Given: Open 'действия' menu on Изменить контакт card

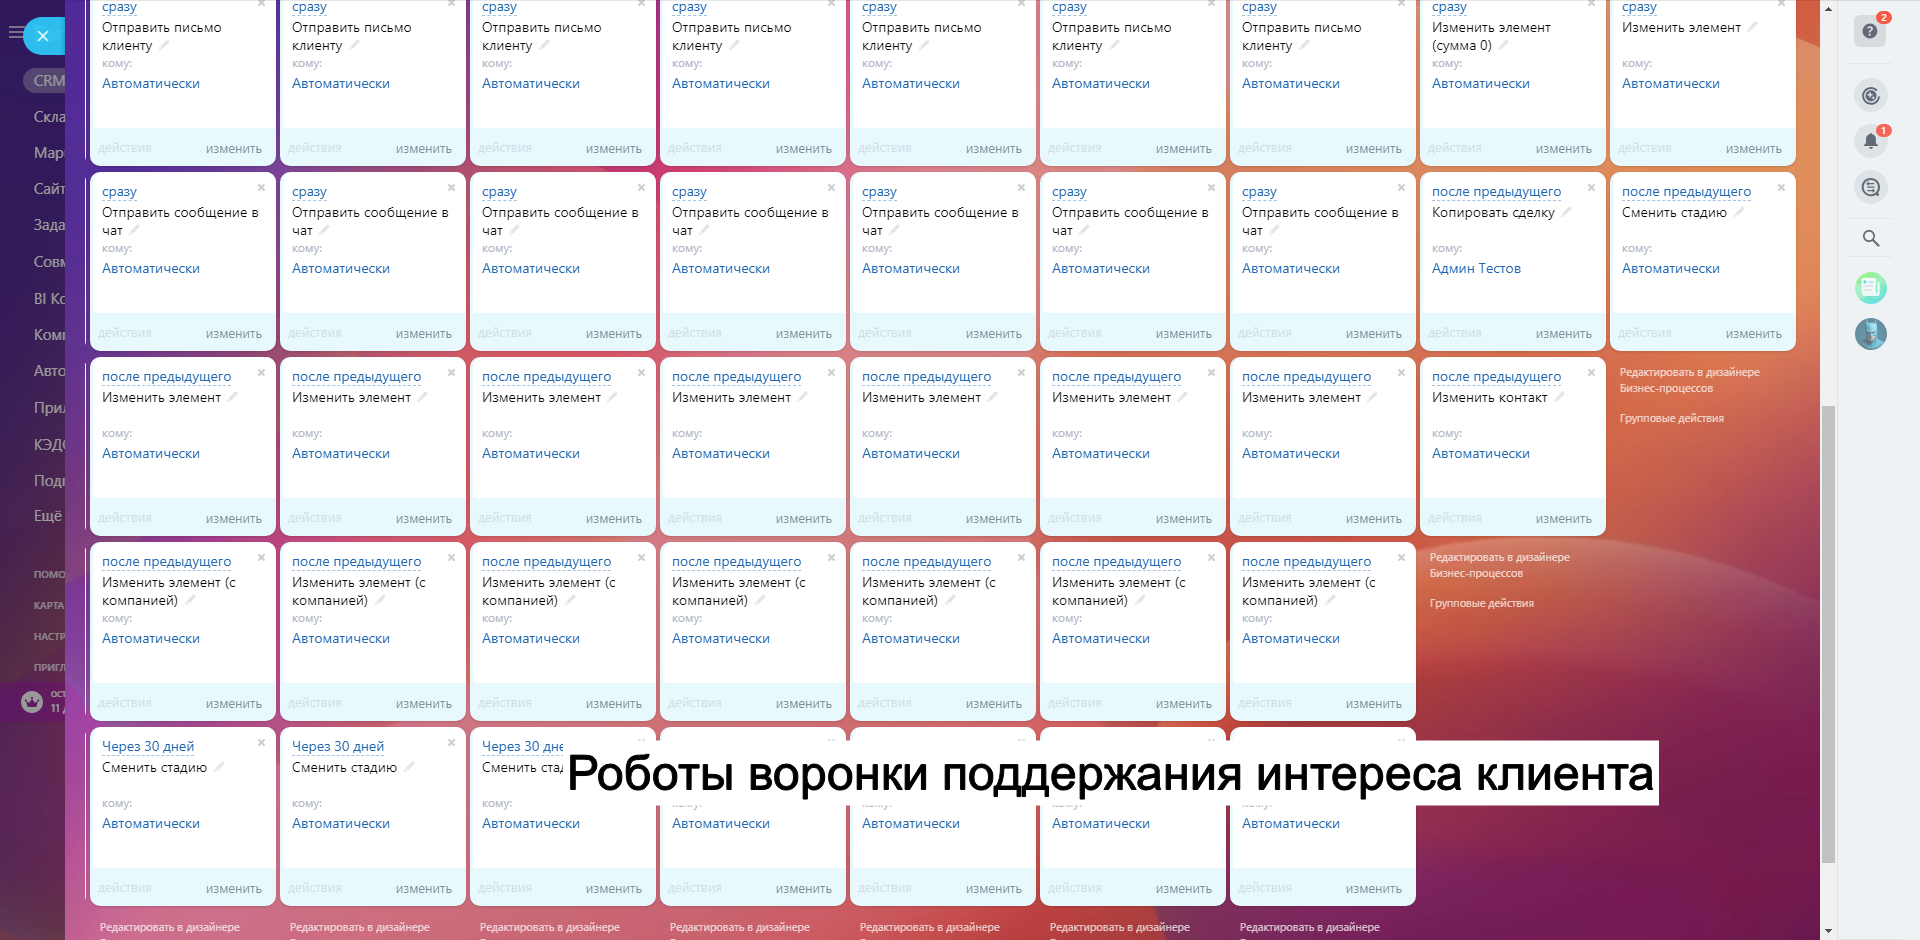Looking at the screenshot, I should pyautogui.click(x=1454, y=518).
